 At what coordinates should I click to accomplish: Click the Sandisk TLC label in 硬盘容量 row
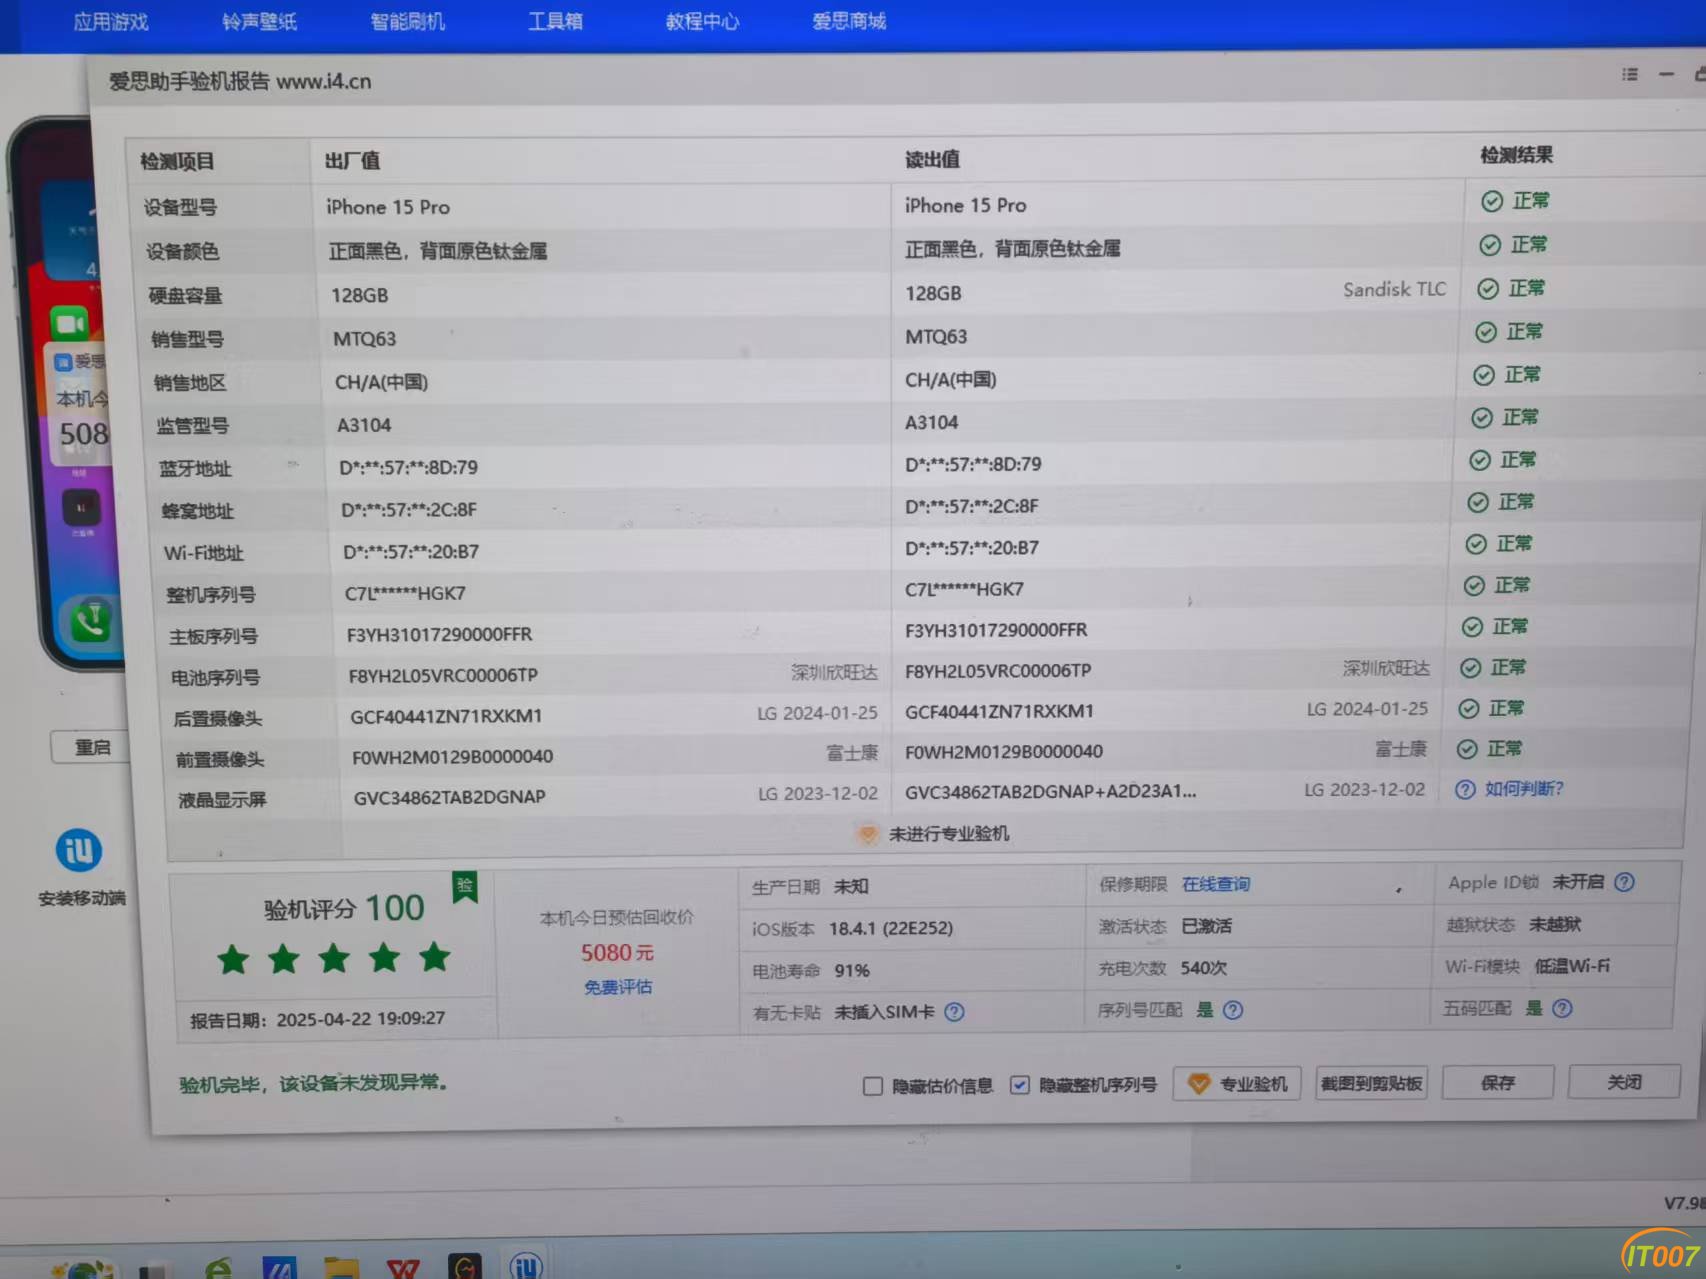tap(1394, 290)
